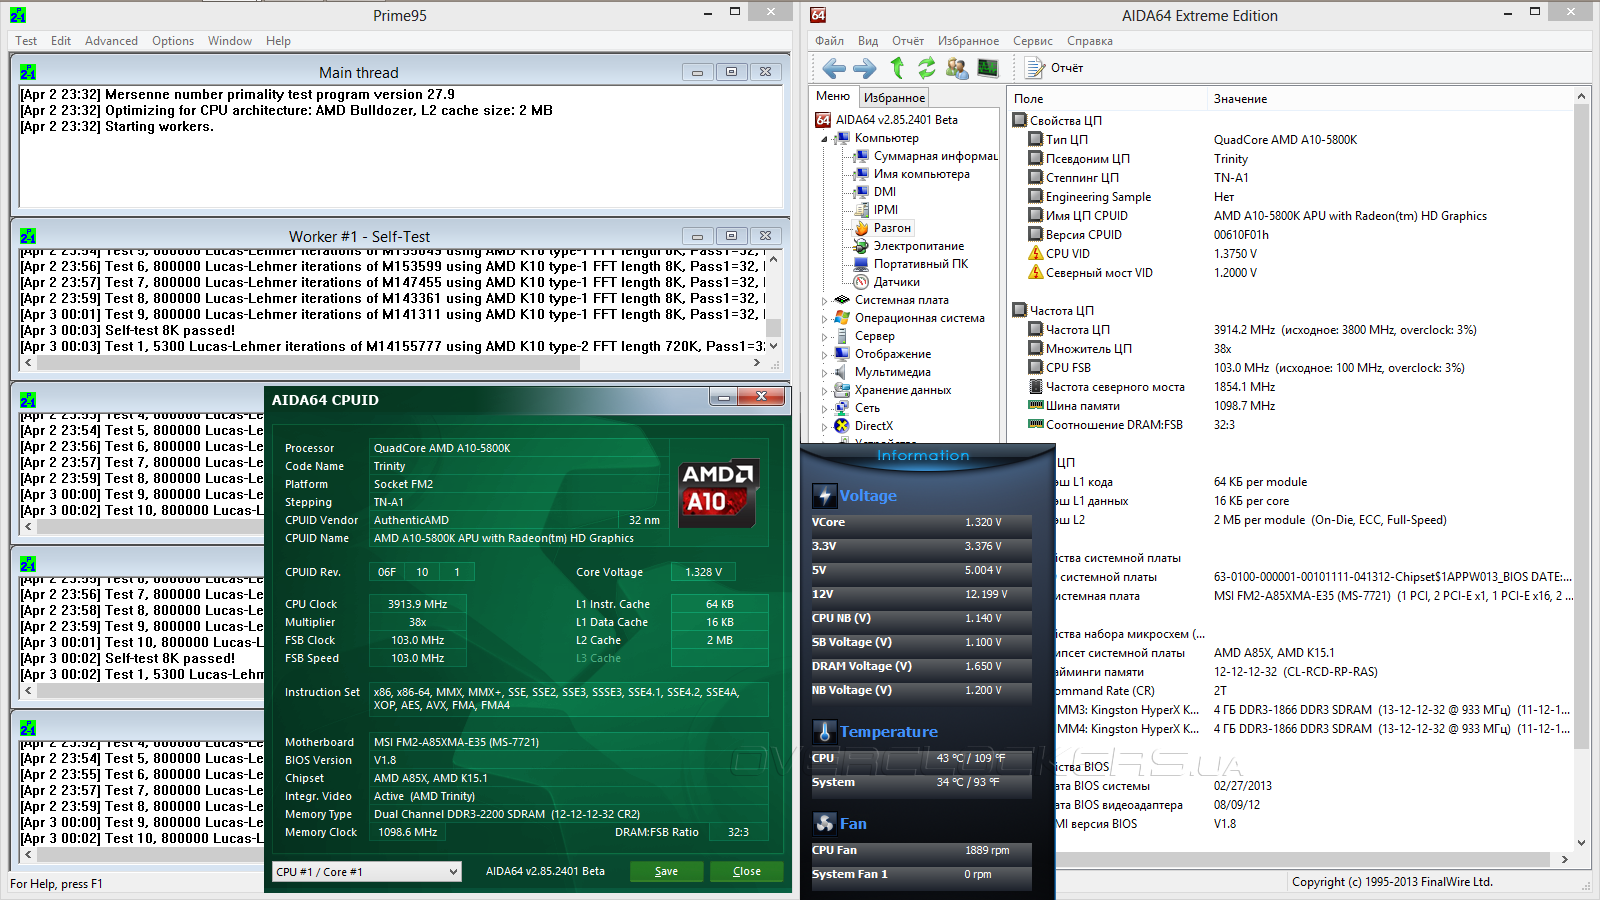Switch to the Избранное tab
The width and height of the screenshot is (1600, 900).
point(894,98)
